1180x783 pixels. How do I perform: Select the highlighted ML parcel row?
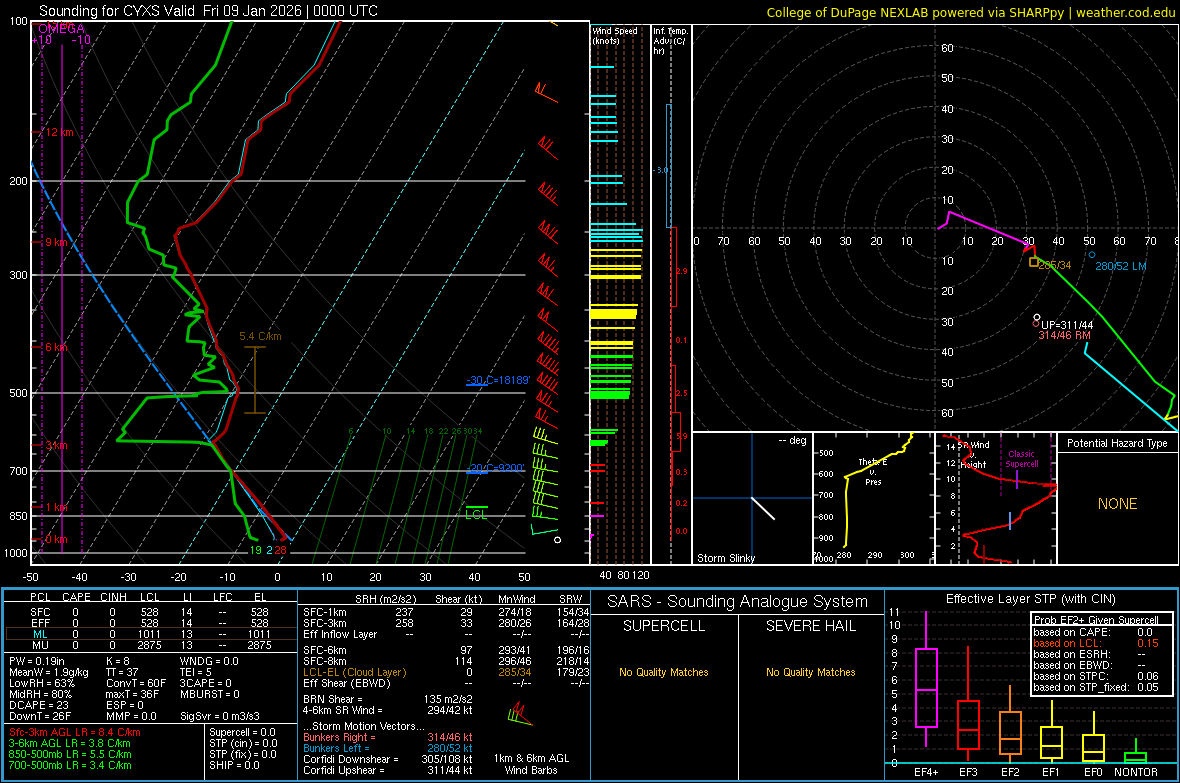(x=151, y=635)
